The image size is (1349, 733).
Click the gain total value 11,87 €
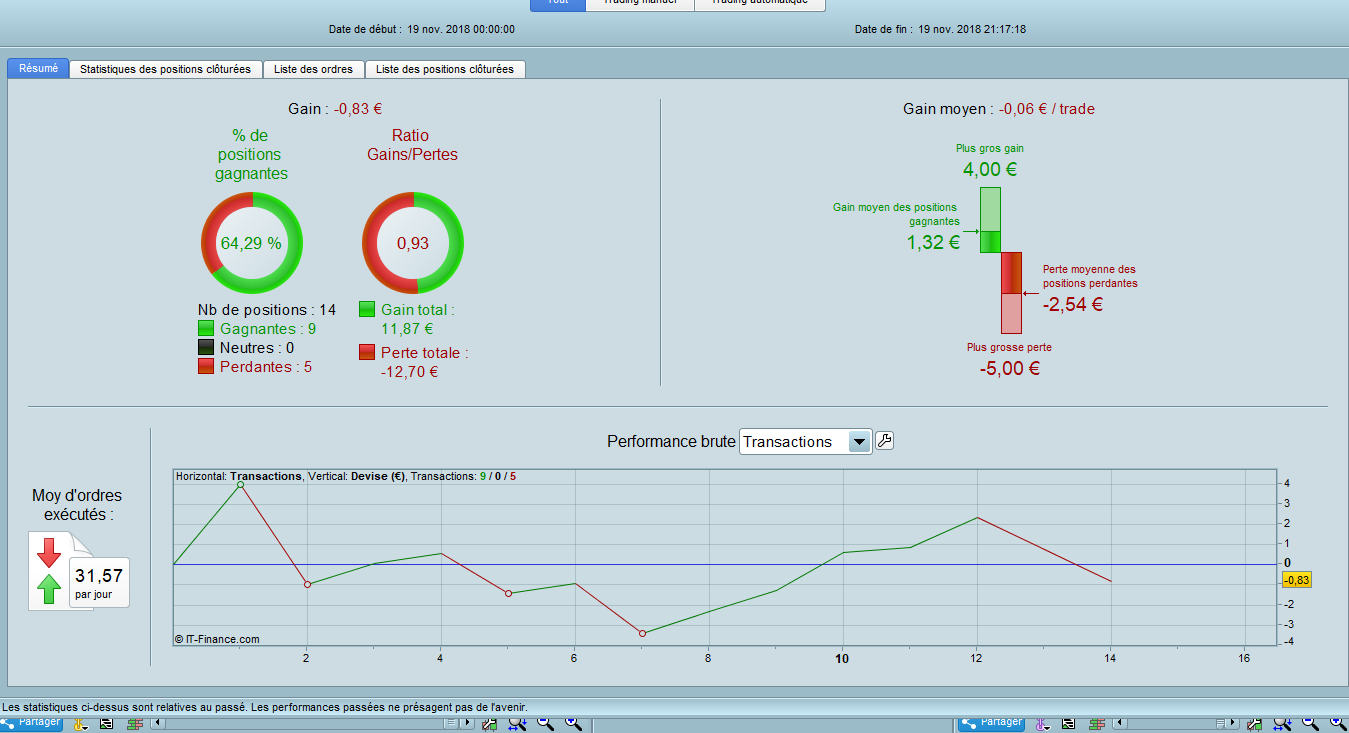click(x=407, y=328)
